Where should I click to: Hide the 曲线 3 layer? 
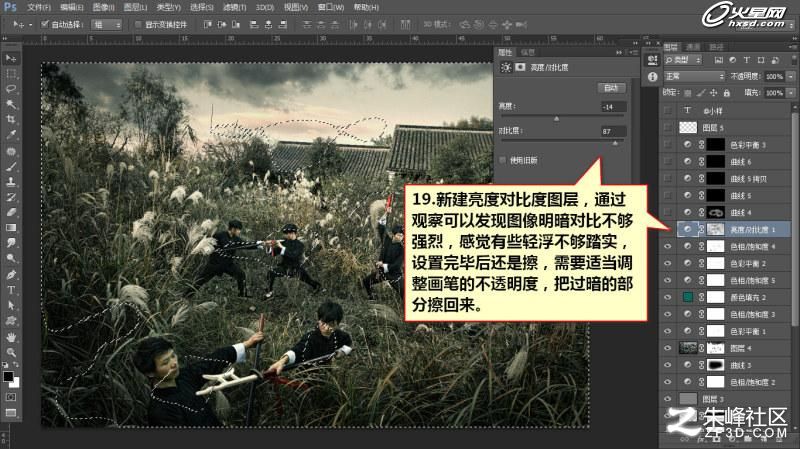coord(667,365)
